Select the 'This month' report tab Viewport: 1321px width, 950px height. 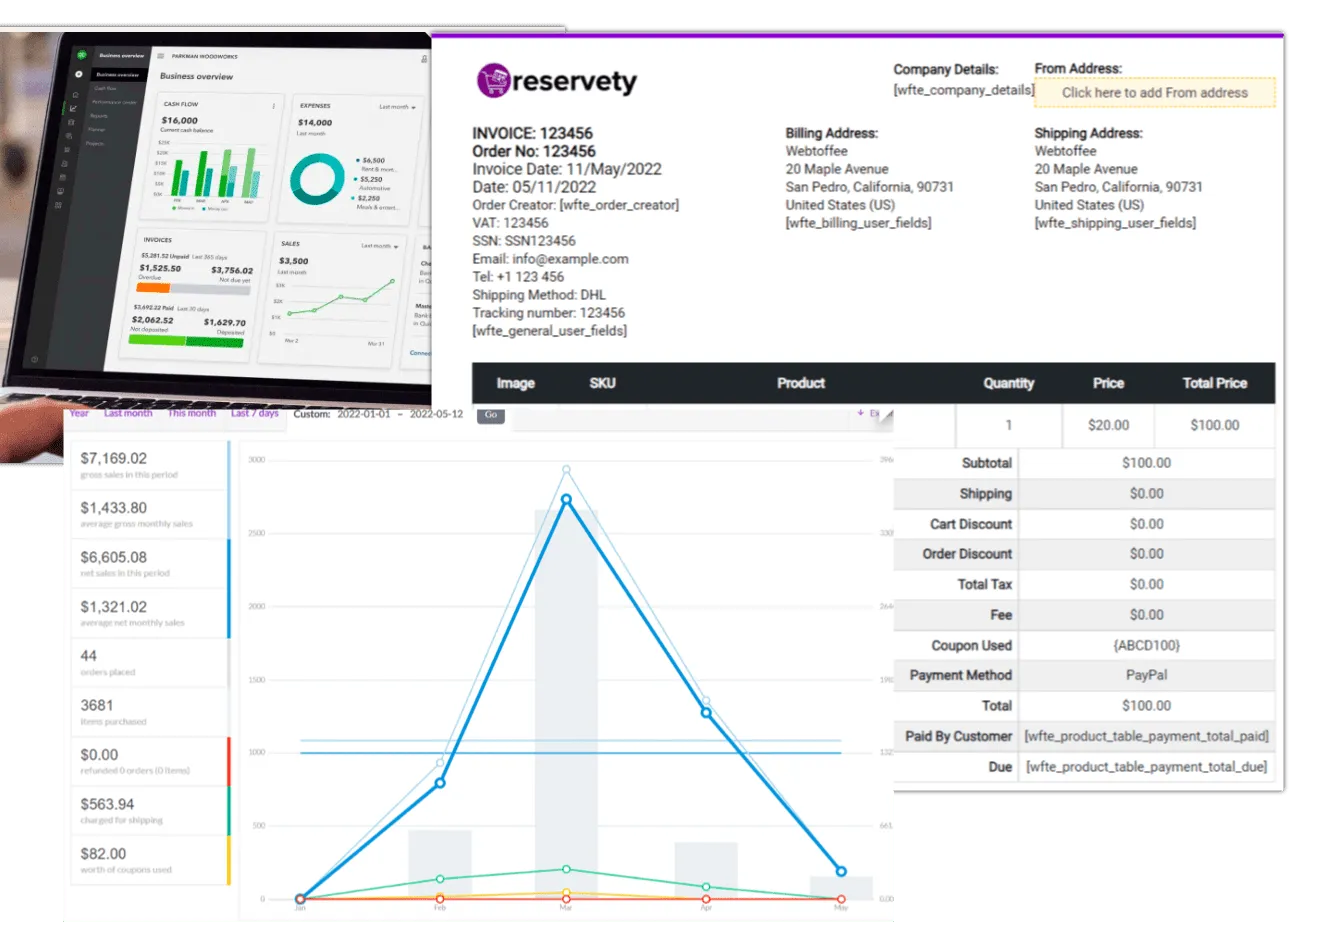(191, 413)
